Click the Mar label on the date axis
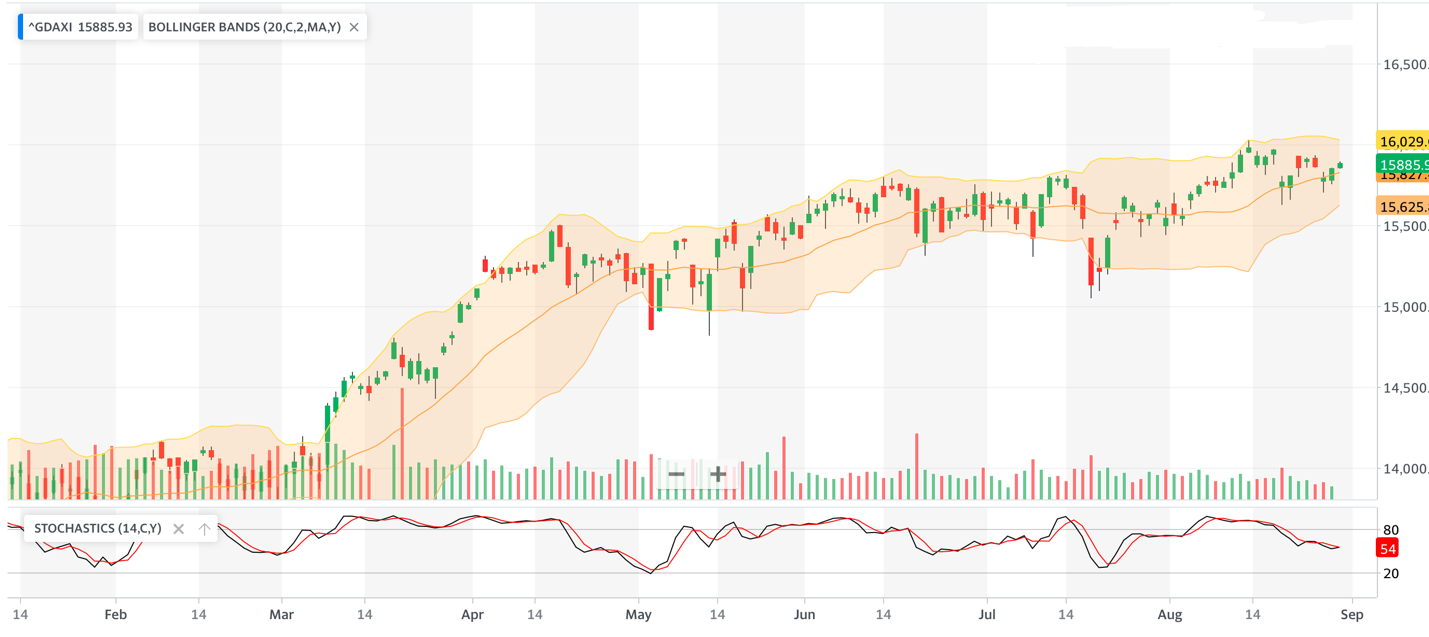 282,614
